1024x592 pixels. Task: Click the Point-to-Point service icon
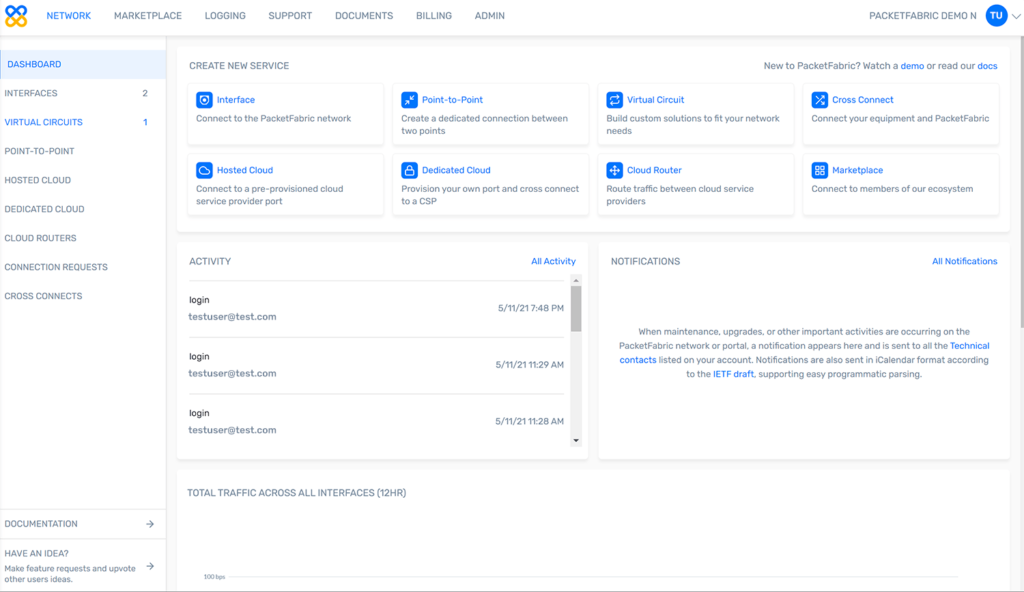pos(409,100)
